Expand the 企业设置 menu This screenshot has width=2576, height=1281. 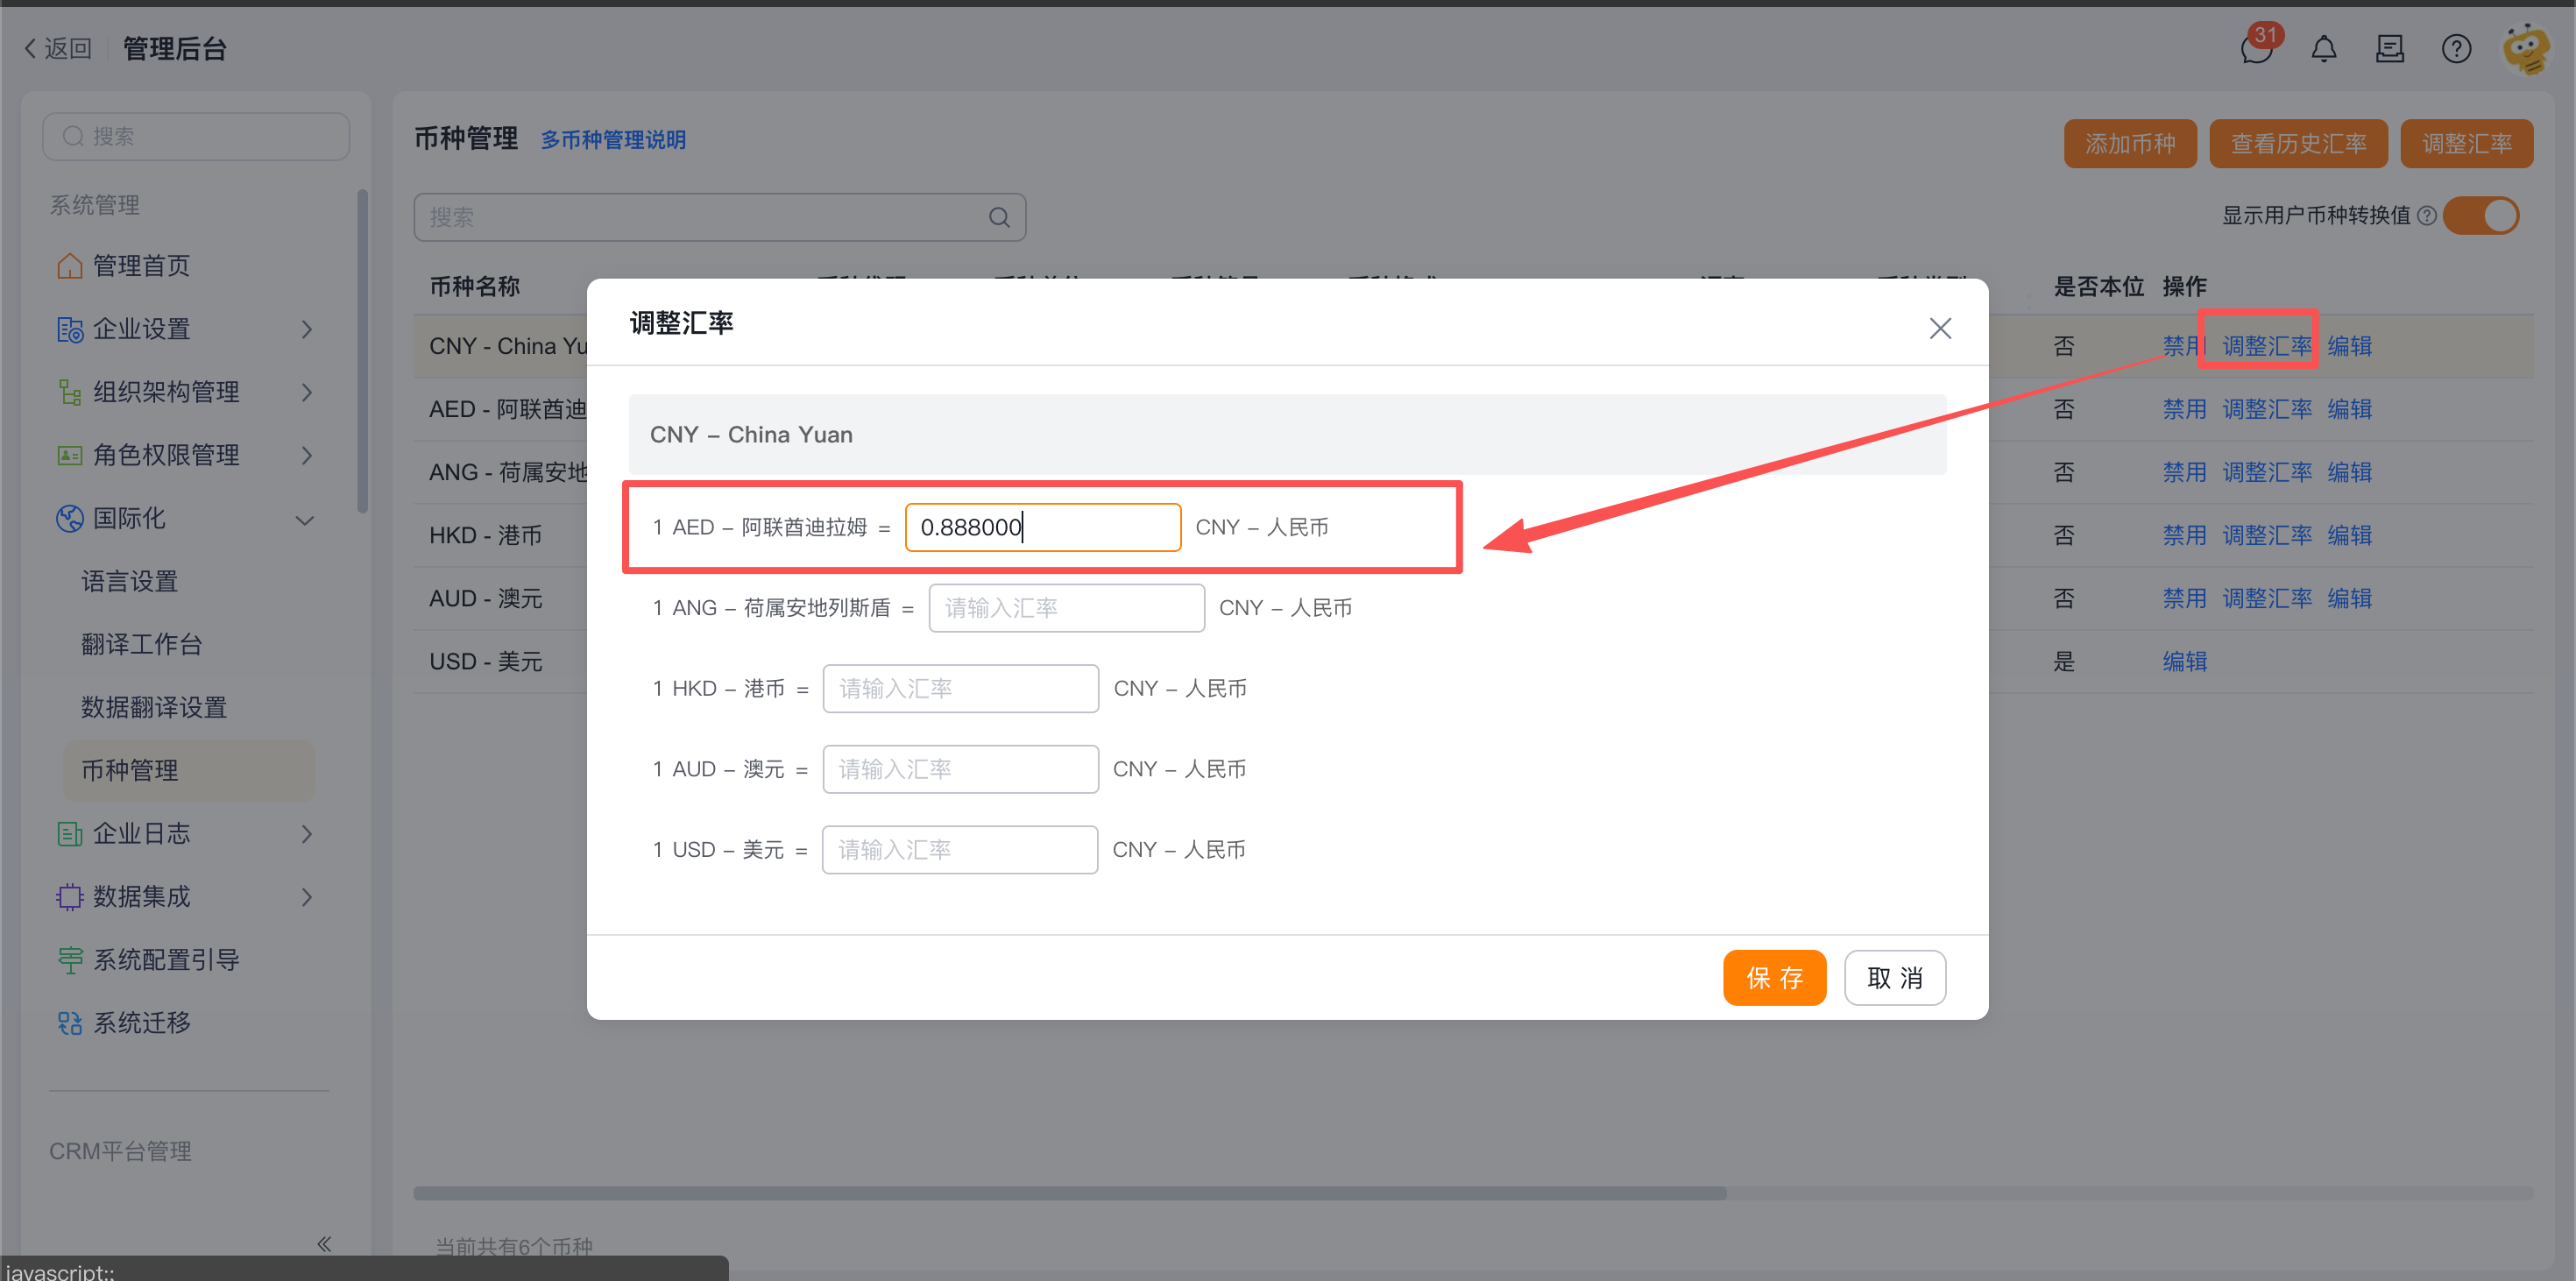185,329
